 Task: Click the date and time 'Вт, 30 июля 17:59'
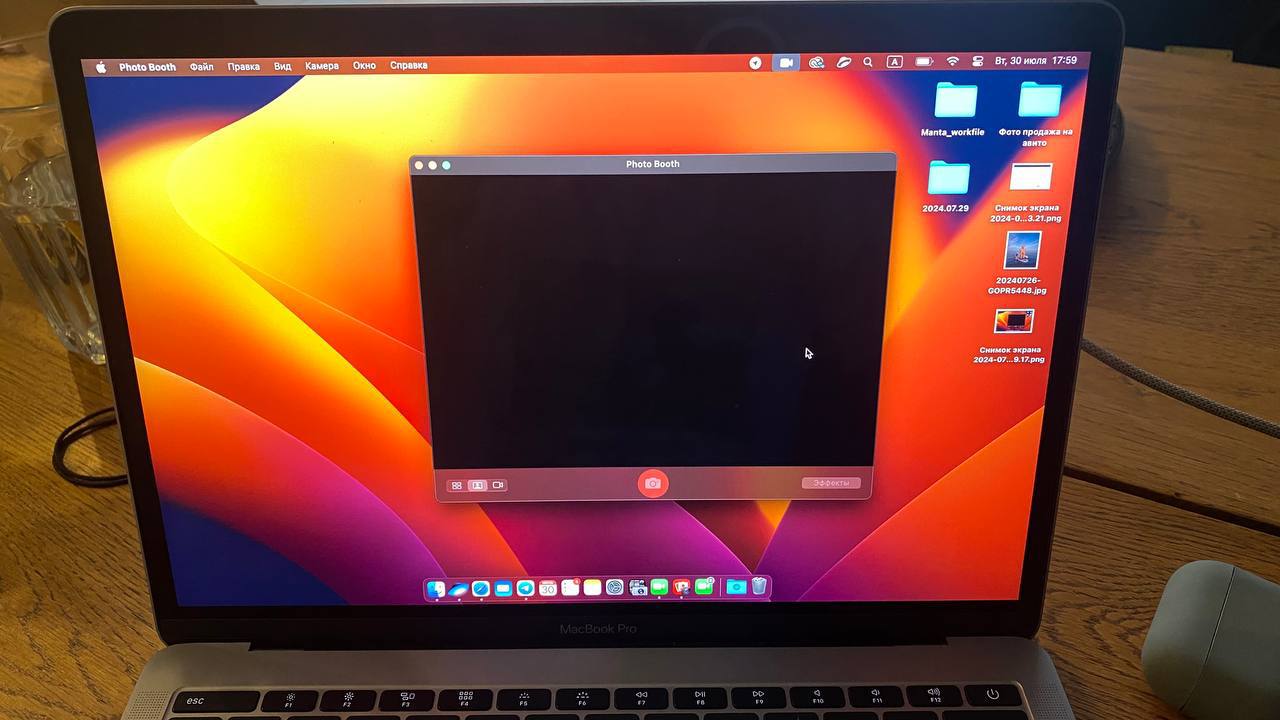[1036, 61]
